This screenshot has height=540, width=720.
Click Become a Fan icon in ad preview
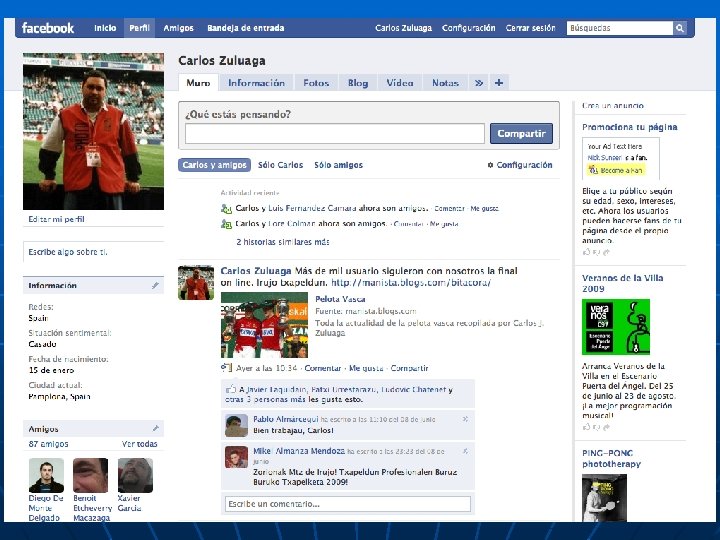[x=593, y=170]
